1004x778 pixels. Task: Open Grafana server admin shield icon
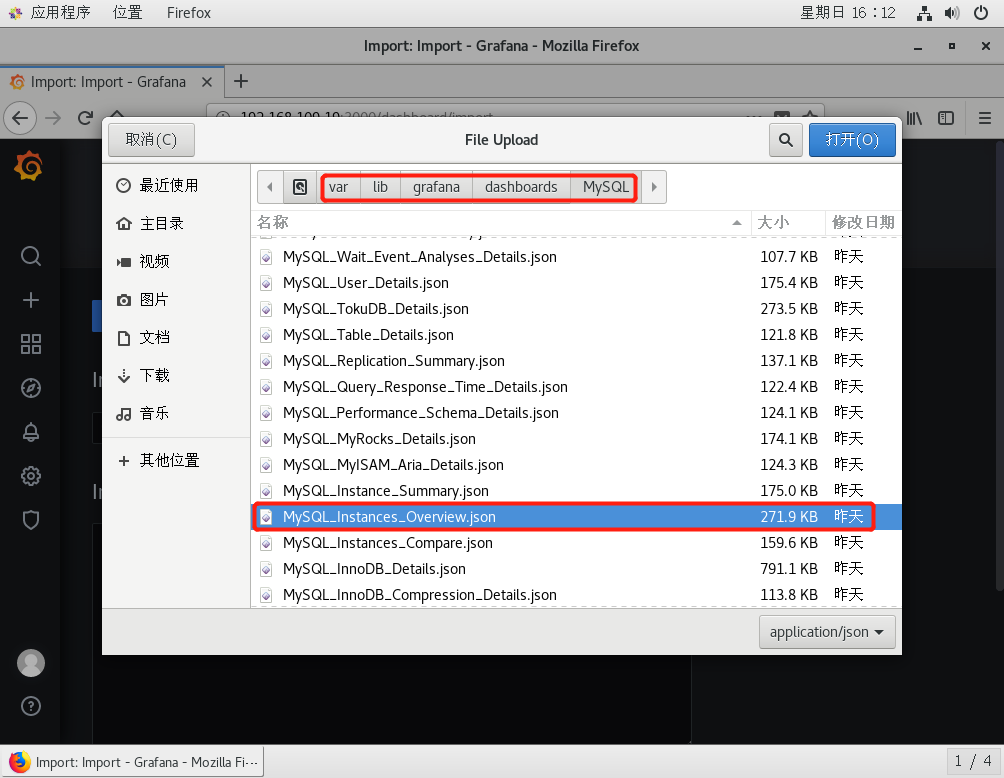click(x=31, y=519)
